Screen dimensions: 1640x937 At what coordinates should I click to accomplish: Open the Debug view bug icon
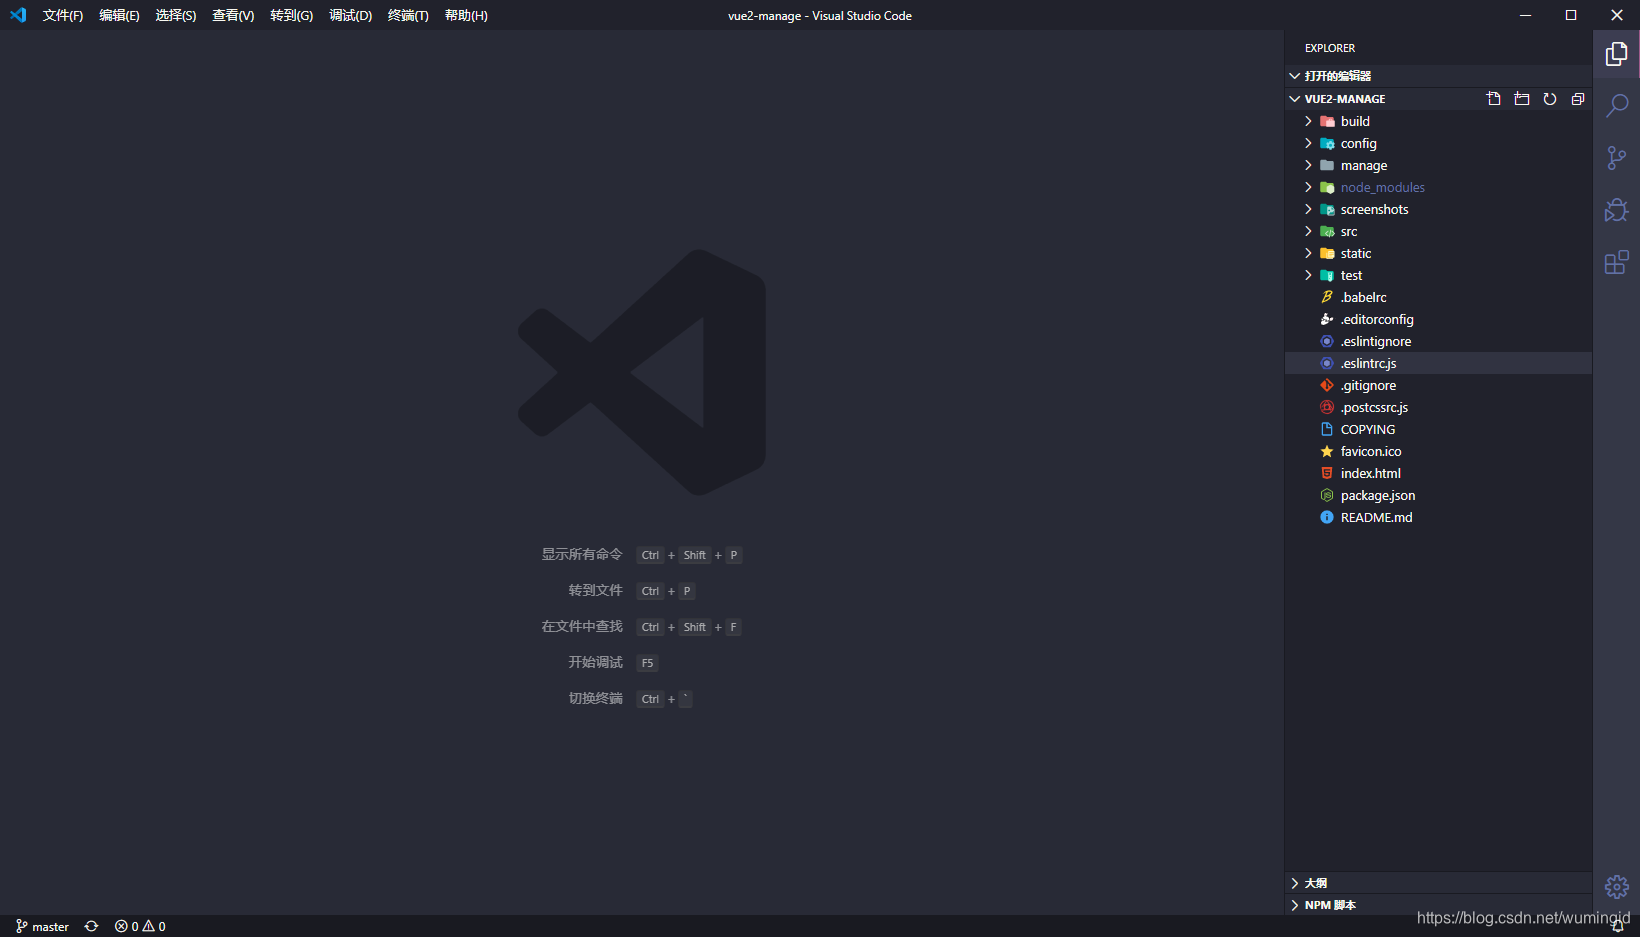point(1616,210)
